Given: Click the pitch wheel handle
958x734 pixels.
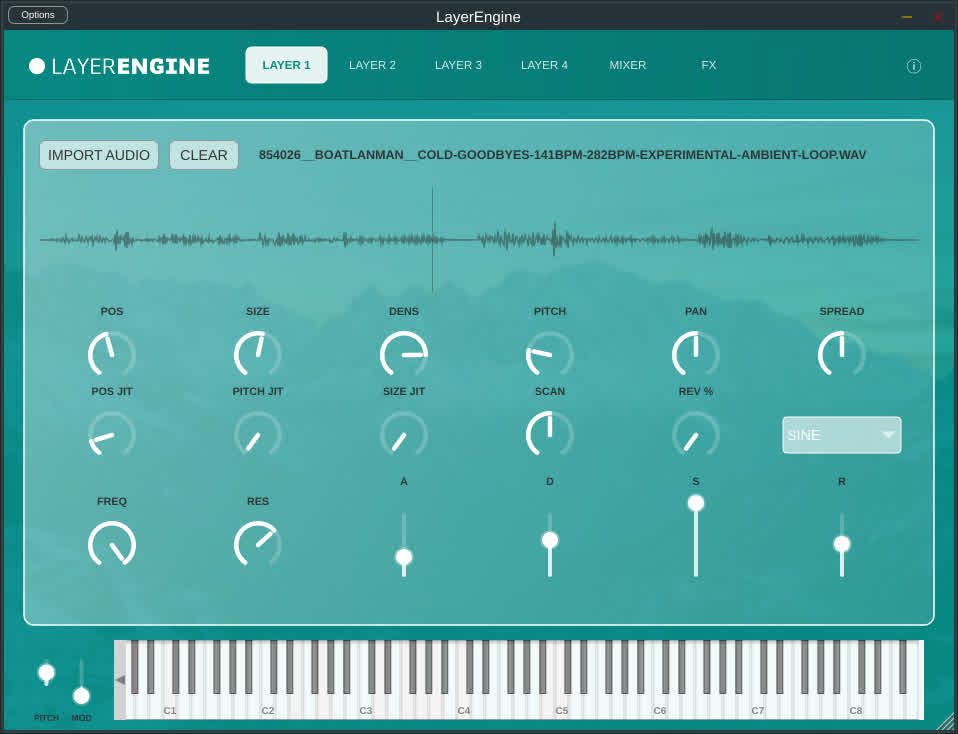Looking at the screenshot, I should pyautogui.click(x=46, y=673).
